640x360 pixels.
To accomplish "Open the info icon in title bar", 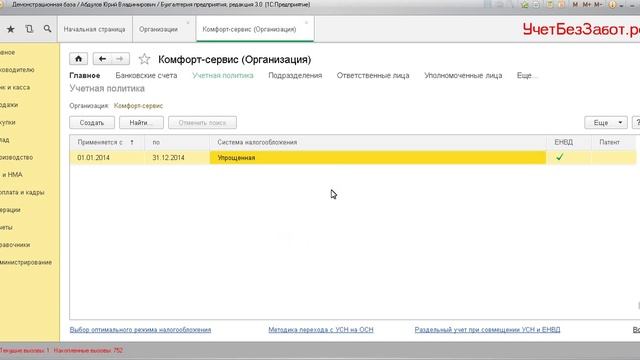I will coord(612,4).
